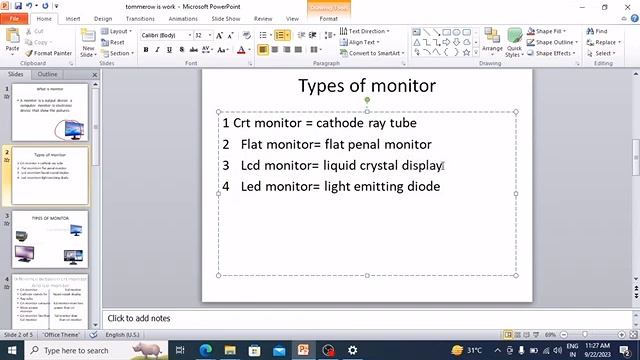
Task: Open File Explorer from the taskbar
Action: (x=230, y=350)
